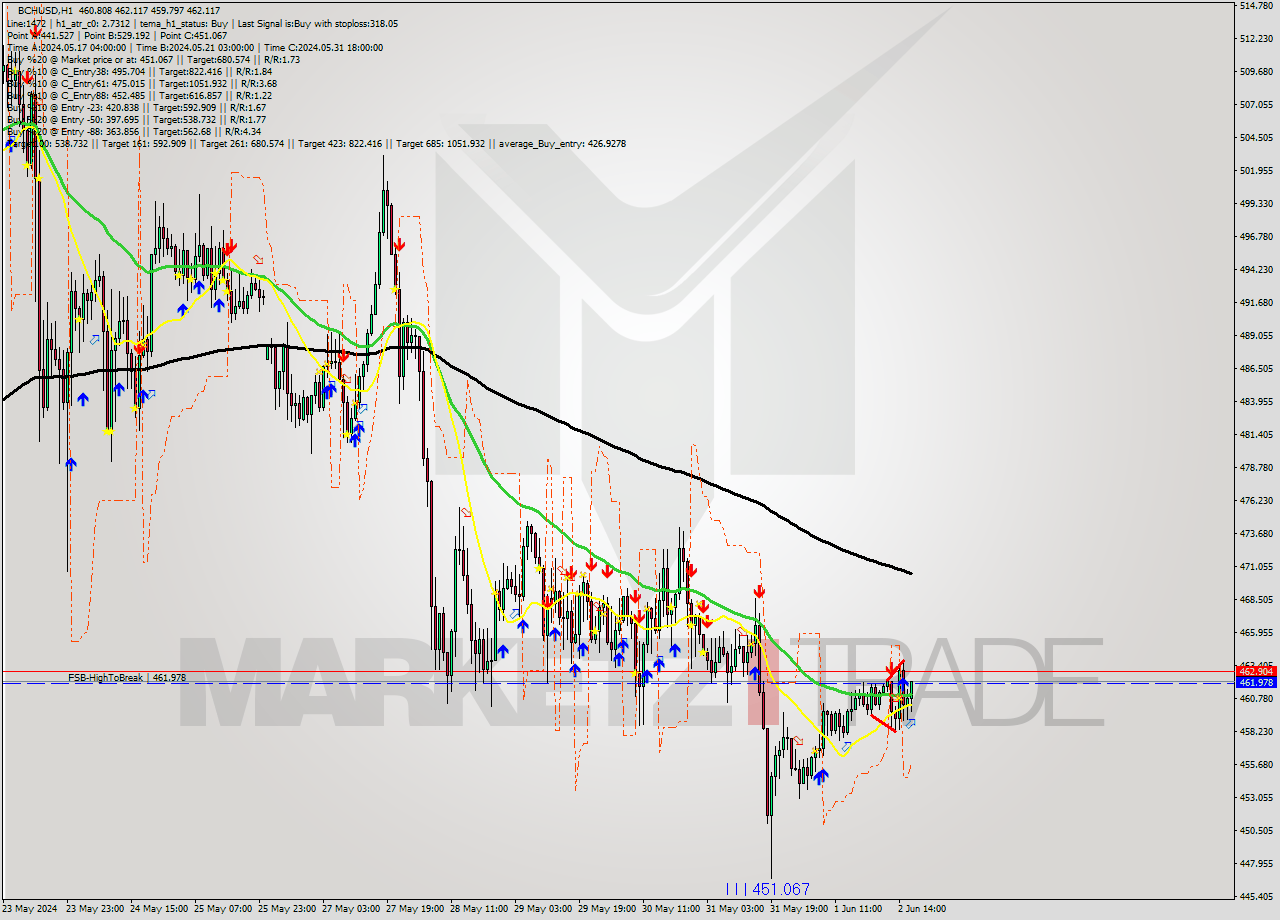Viewport: 1280px width, 920px height.
Task: Click the '27 May 03:00' time axis label
Action: (x=351, y=909)
